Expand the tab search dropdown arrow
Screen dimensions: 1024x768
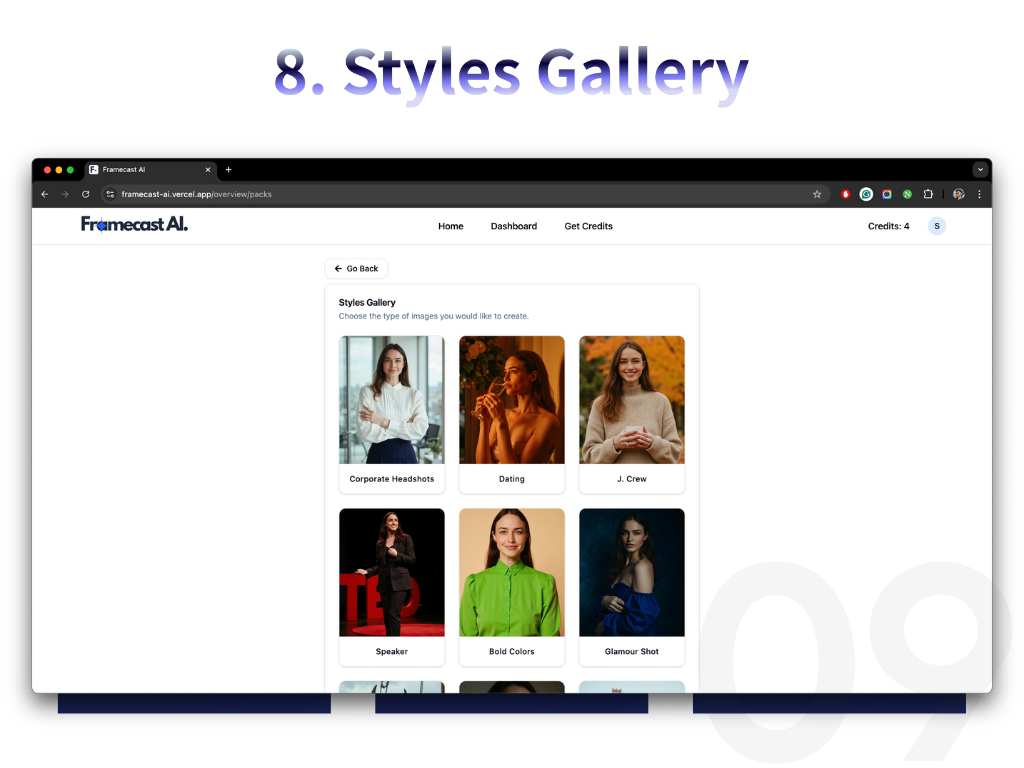point(980,170)
